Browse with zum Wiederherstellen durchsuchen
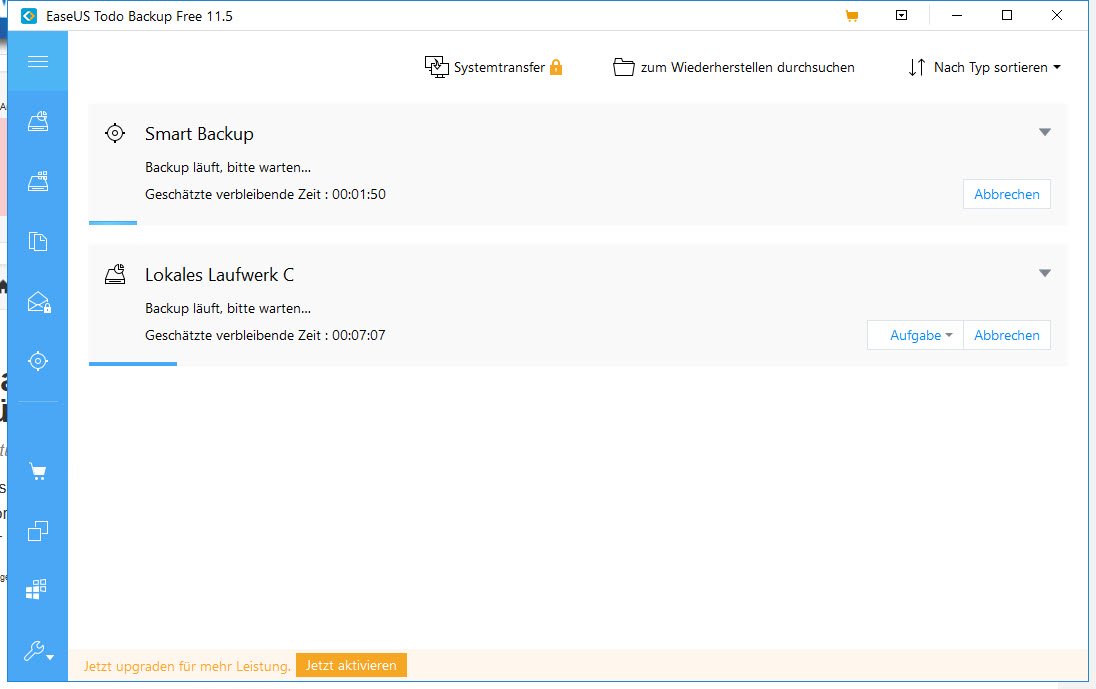The height and width of the screenshot is (689, 1096). (x=733, y=67)
